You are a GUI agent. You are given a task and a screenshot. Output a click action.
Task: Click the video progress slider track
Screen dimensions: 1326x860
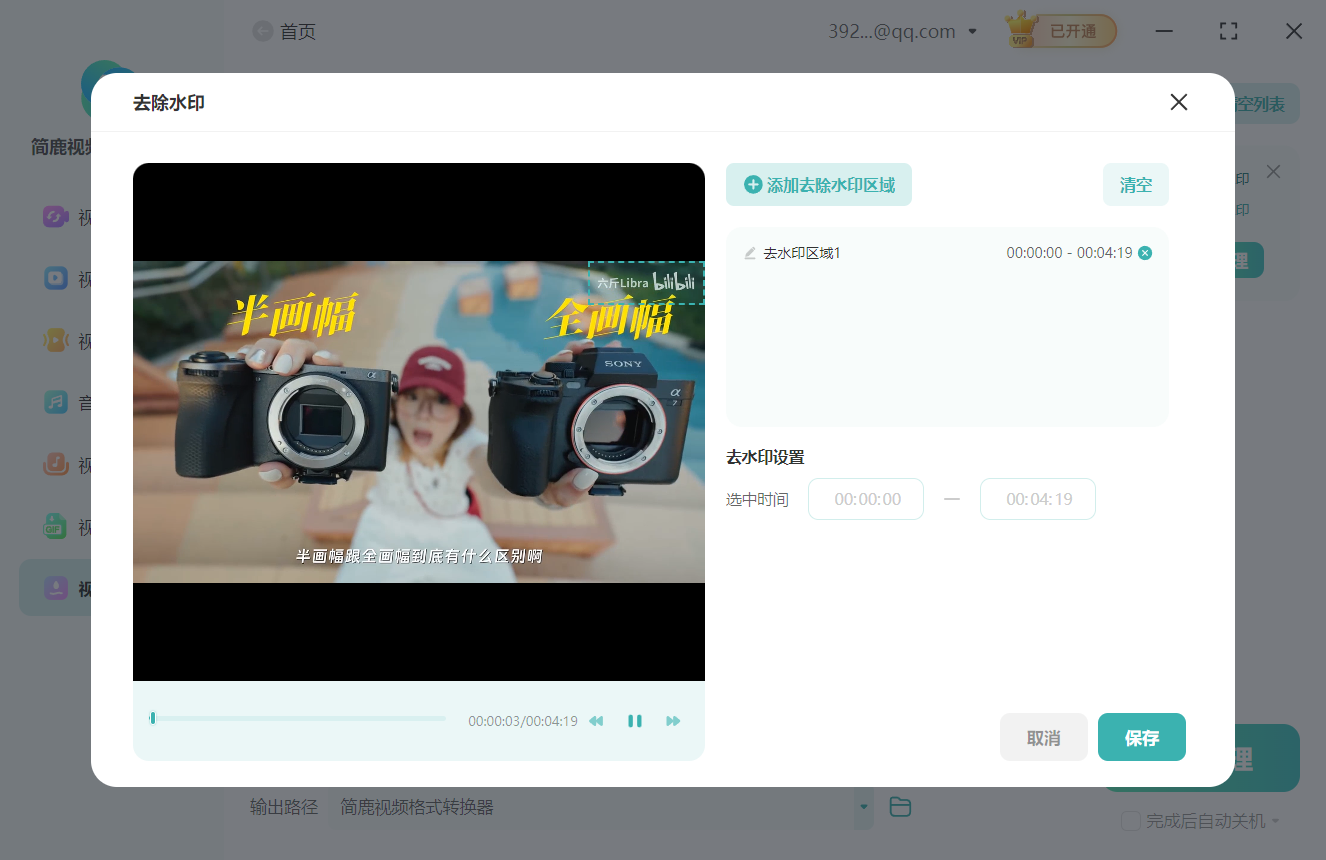click(300, 718)
